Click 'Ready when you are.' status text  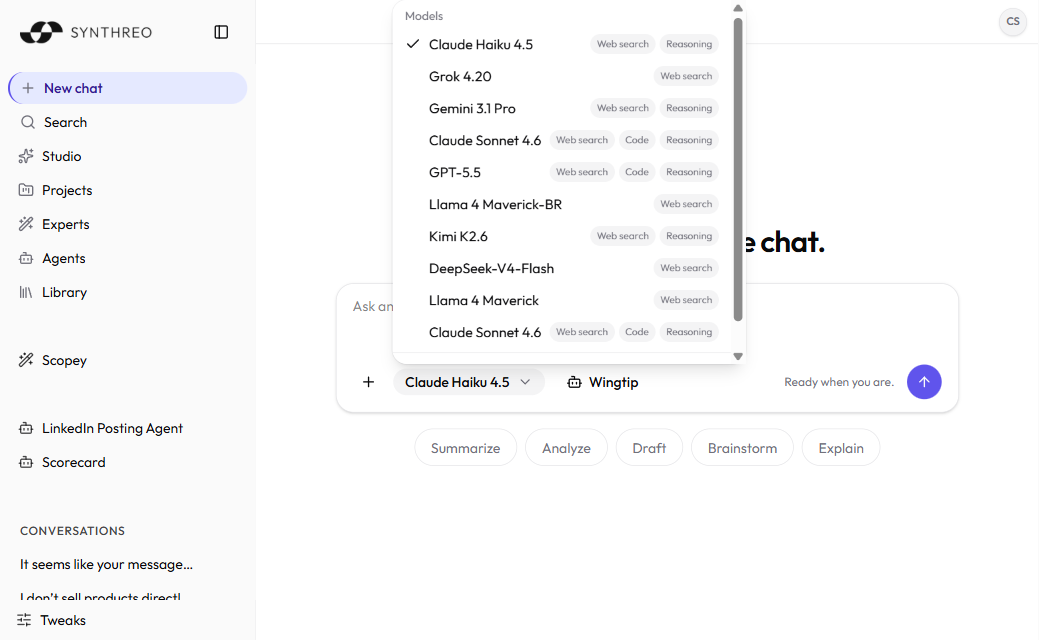tap(839, 382)
